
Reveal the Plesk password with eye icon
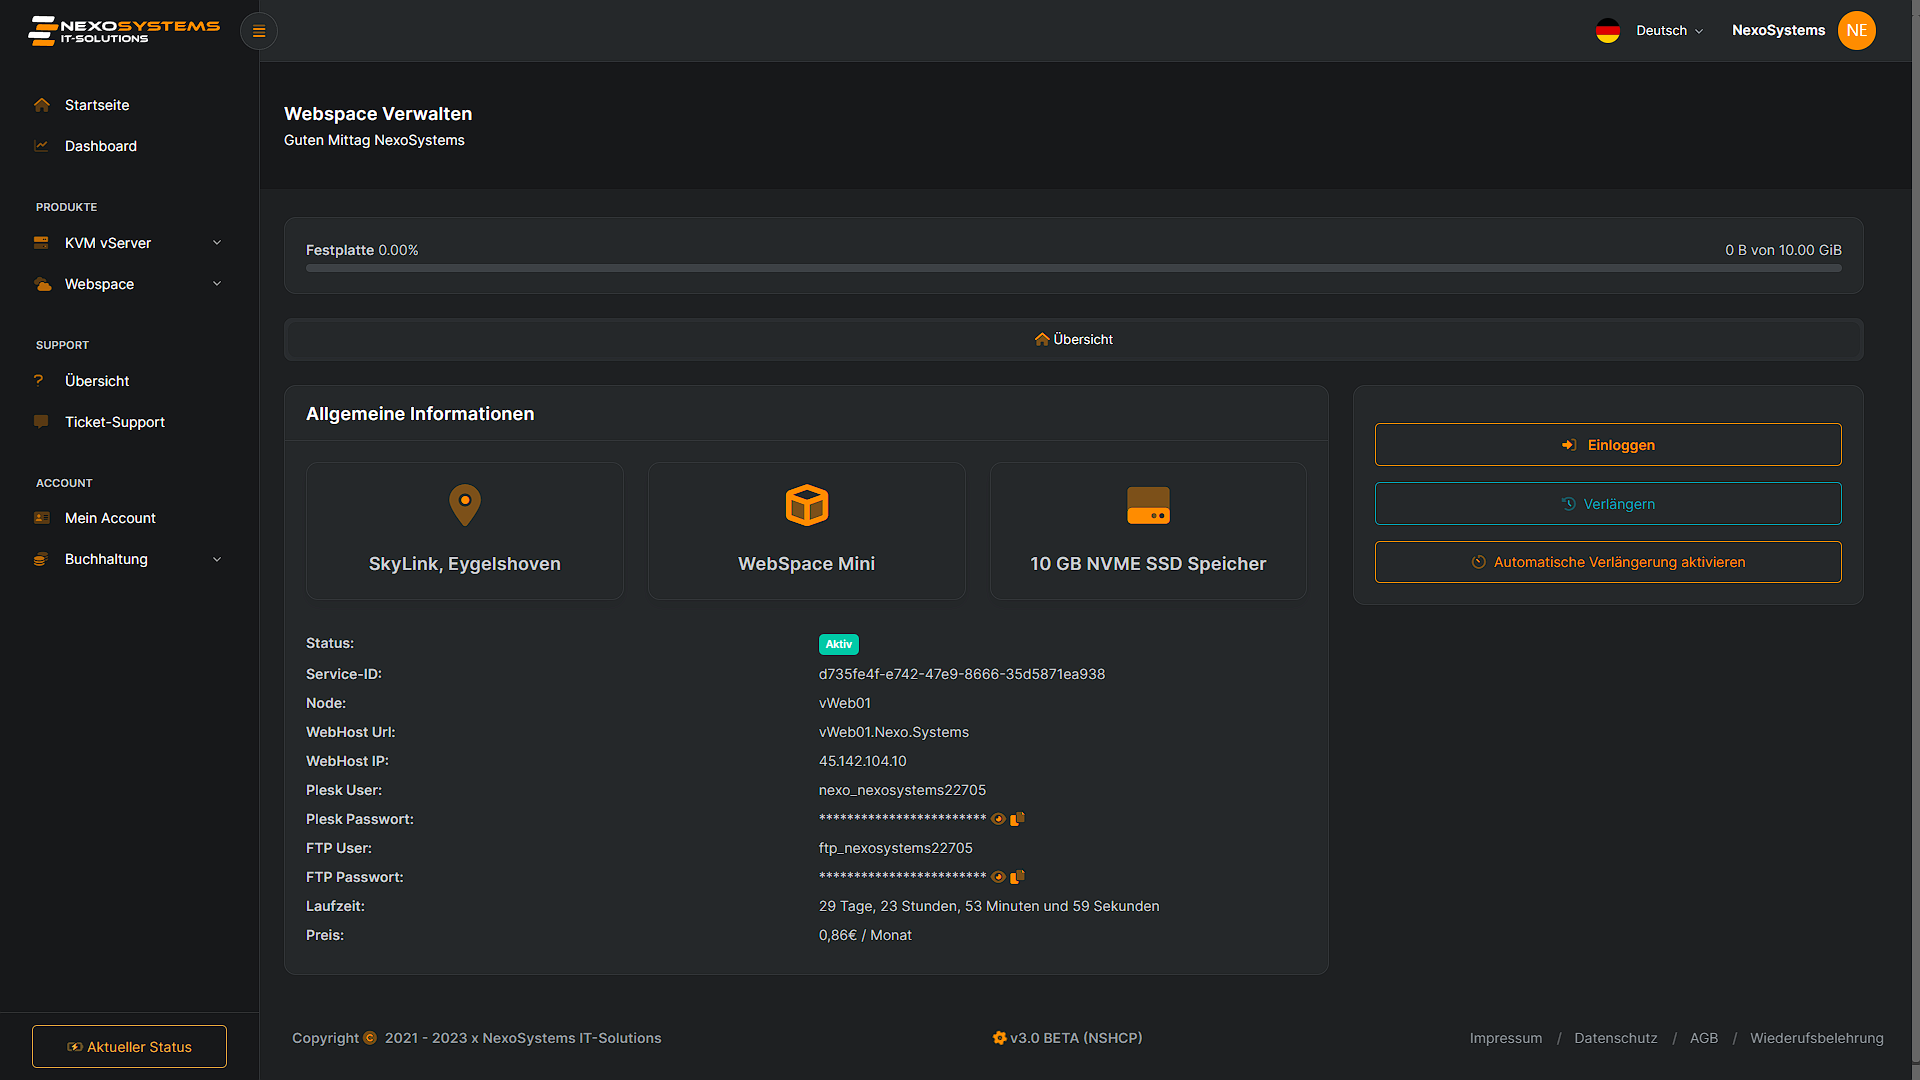[998, 819]
